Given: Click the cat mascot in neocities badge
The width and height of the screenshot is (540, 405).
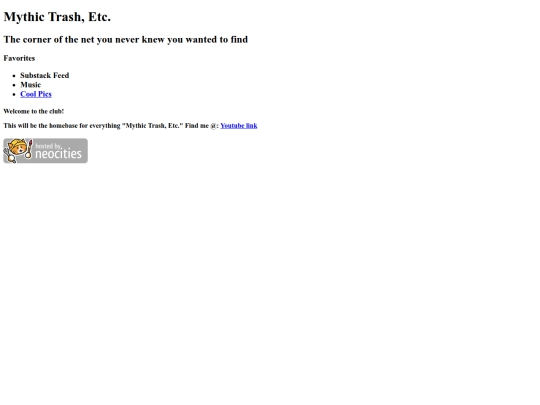Looking at the screenshot, I should point(16,150).
